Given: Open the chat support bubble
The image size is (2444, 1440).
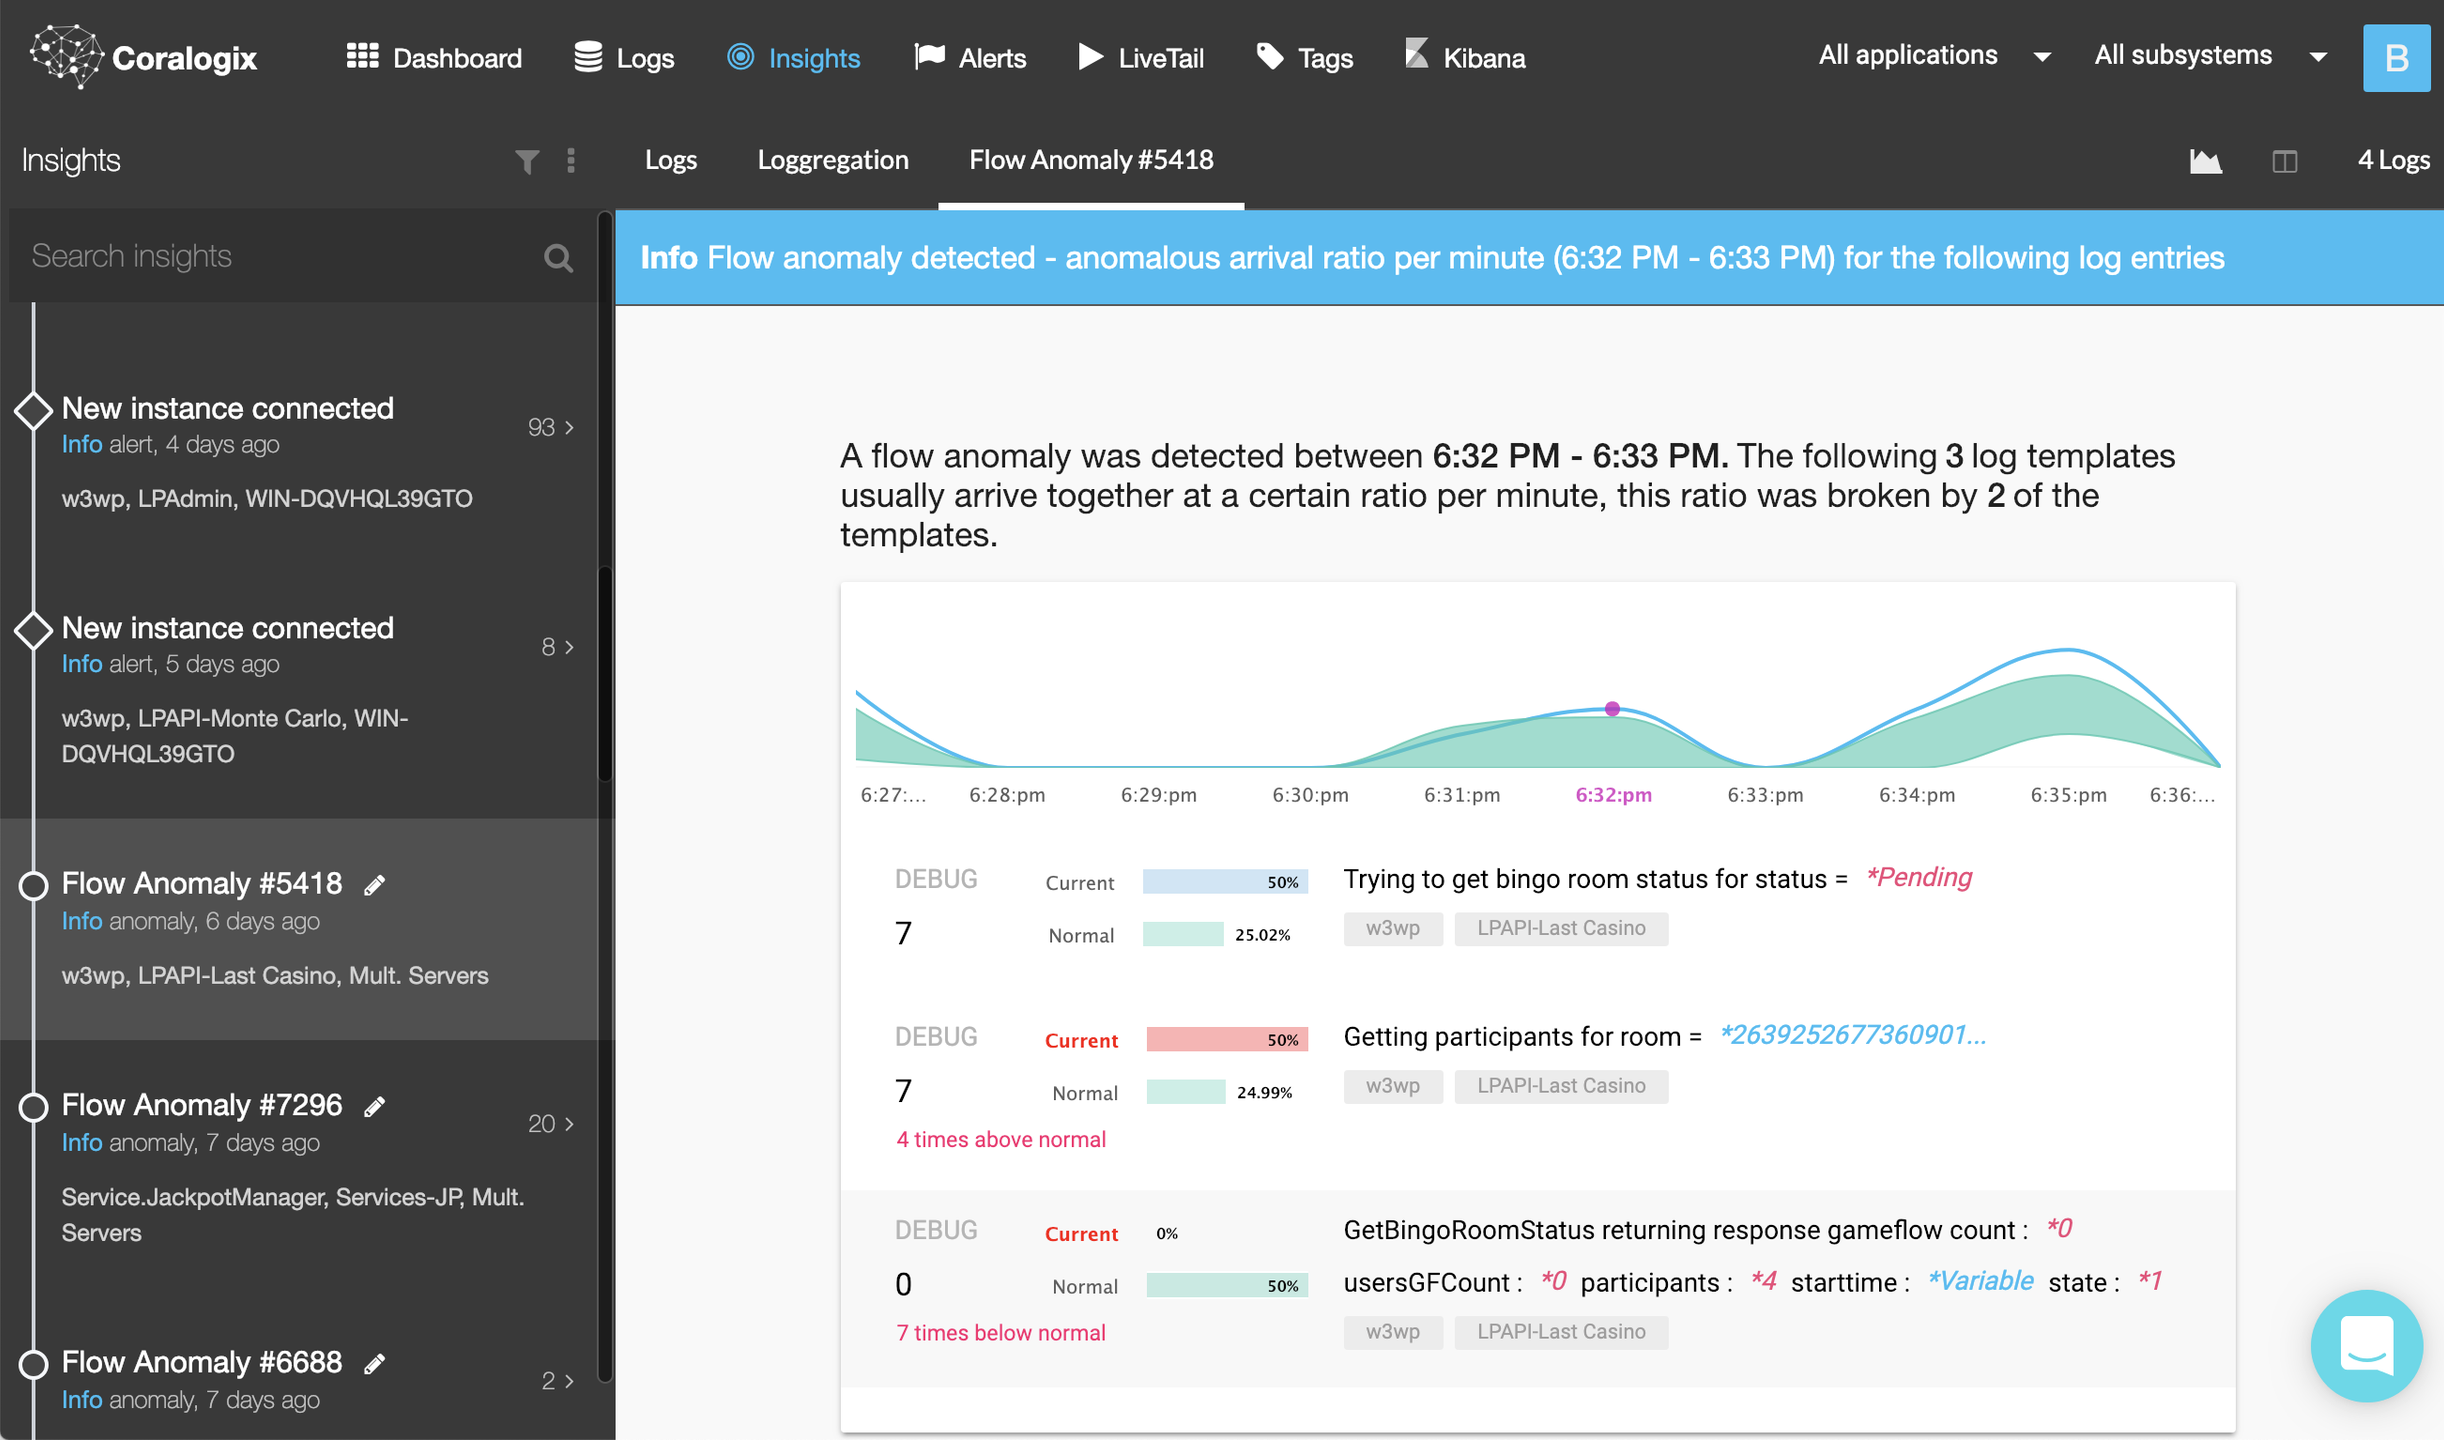Looking at the screenshot, I should tap(2365, 1345).
